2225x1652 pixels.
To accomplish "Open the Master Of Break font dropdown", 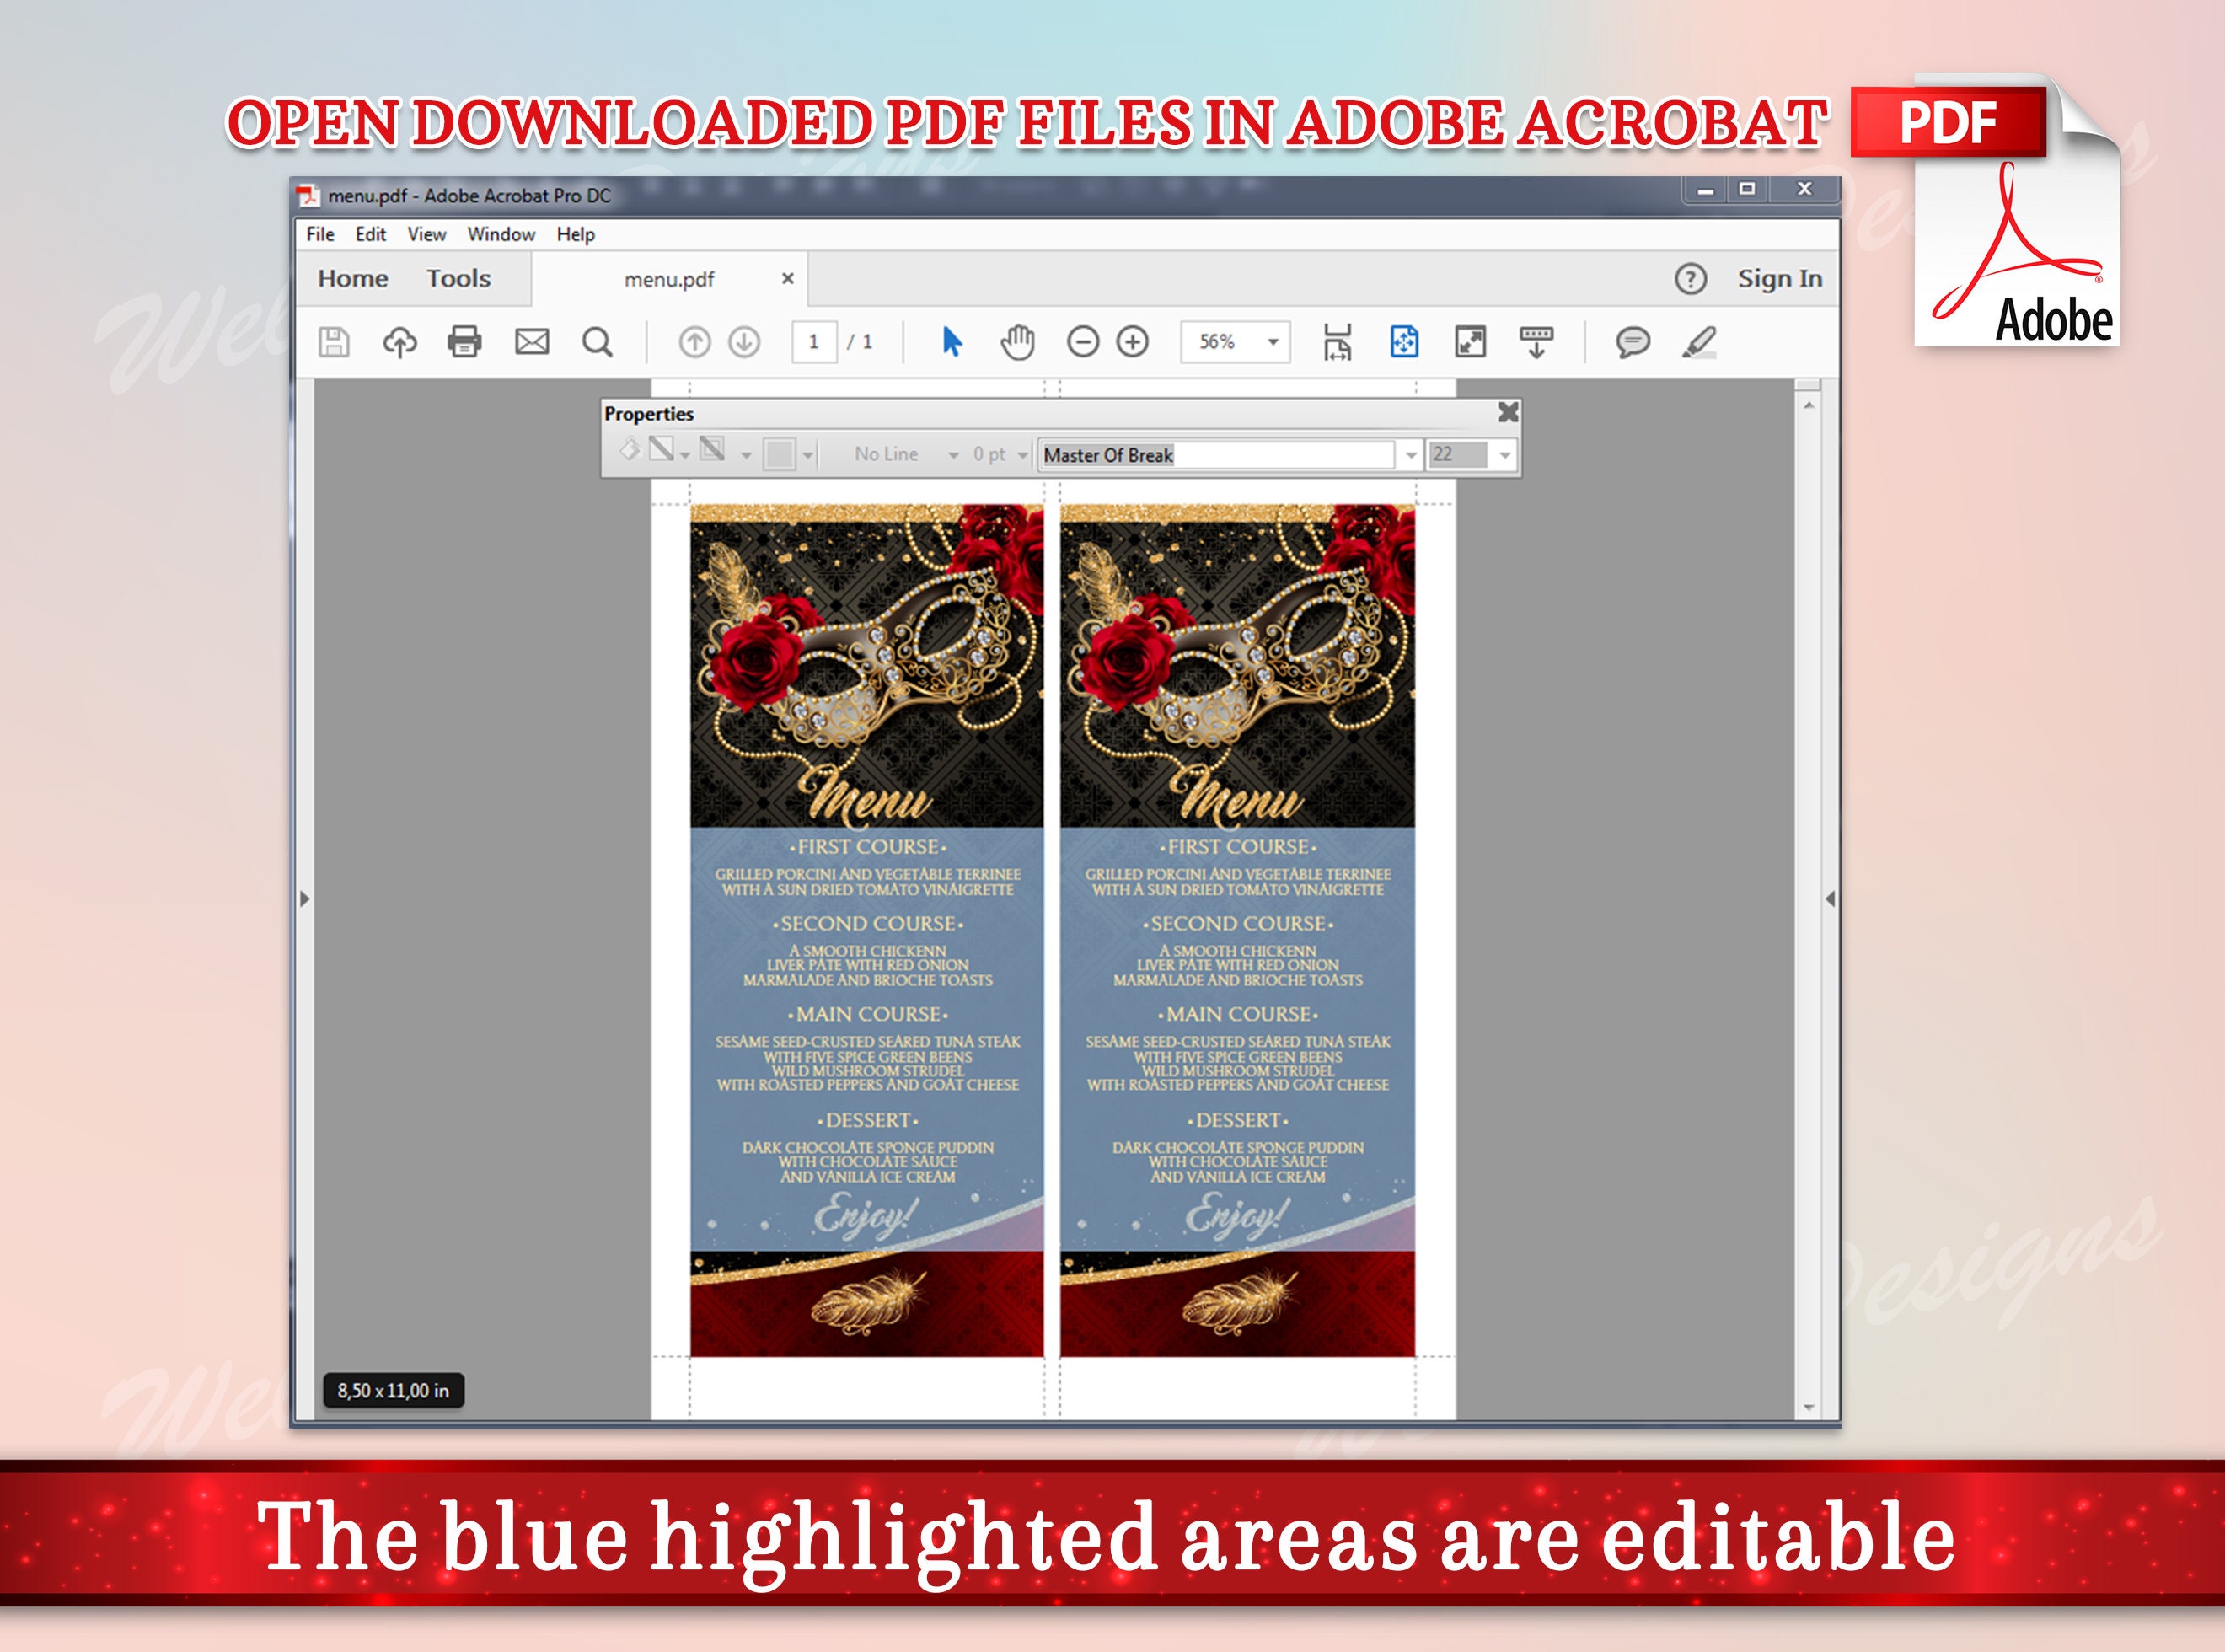I will pos(1410,455).
